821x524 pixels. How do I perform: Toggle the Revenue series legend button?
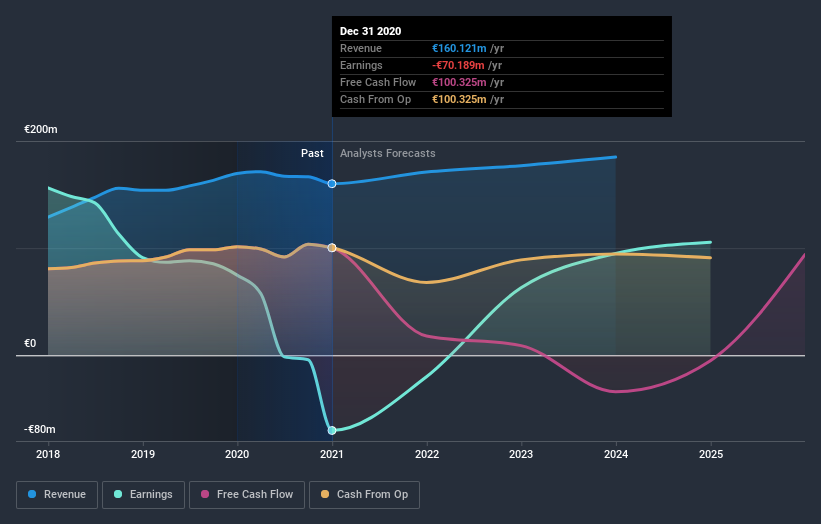click(x=57, y=495)
